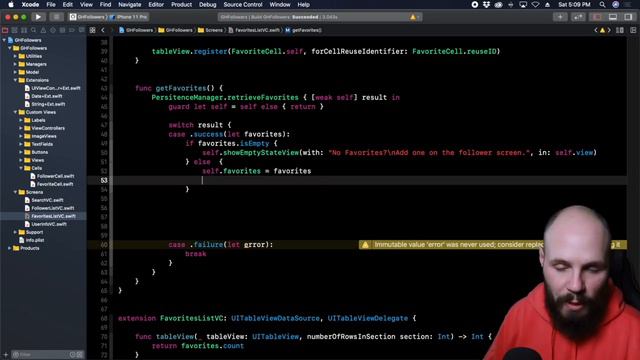The image size is (640, 360).
Task: Open macOS Spotlight search
Action: coord(602,4)
